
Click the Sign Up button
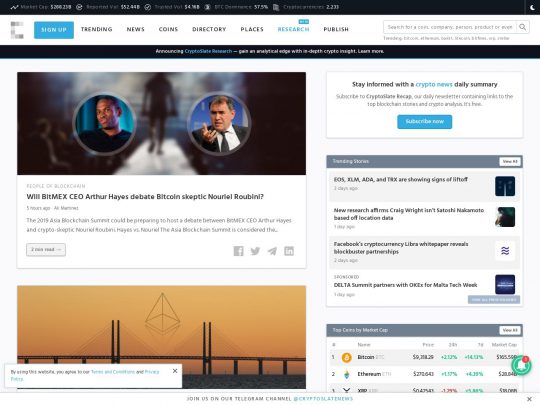coord(54,30)
